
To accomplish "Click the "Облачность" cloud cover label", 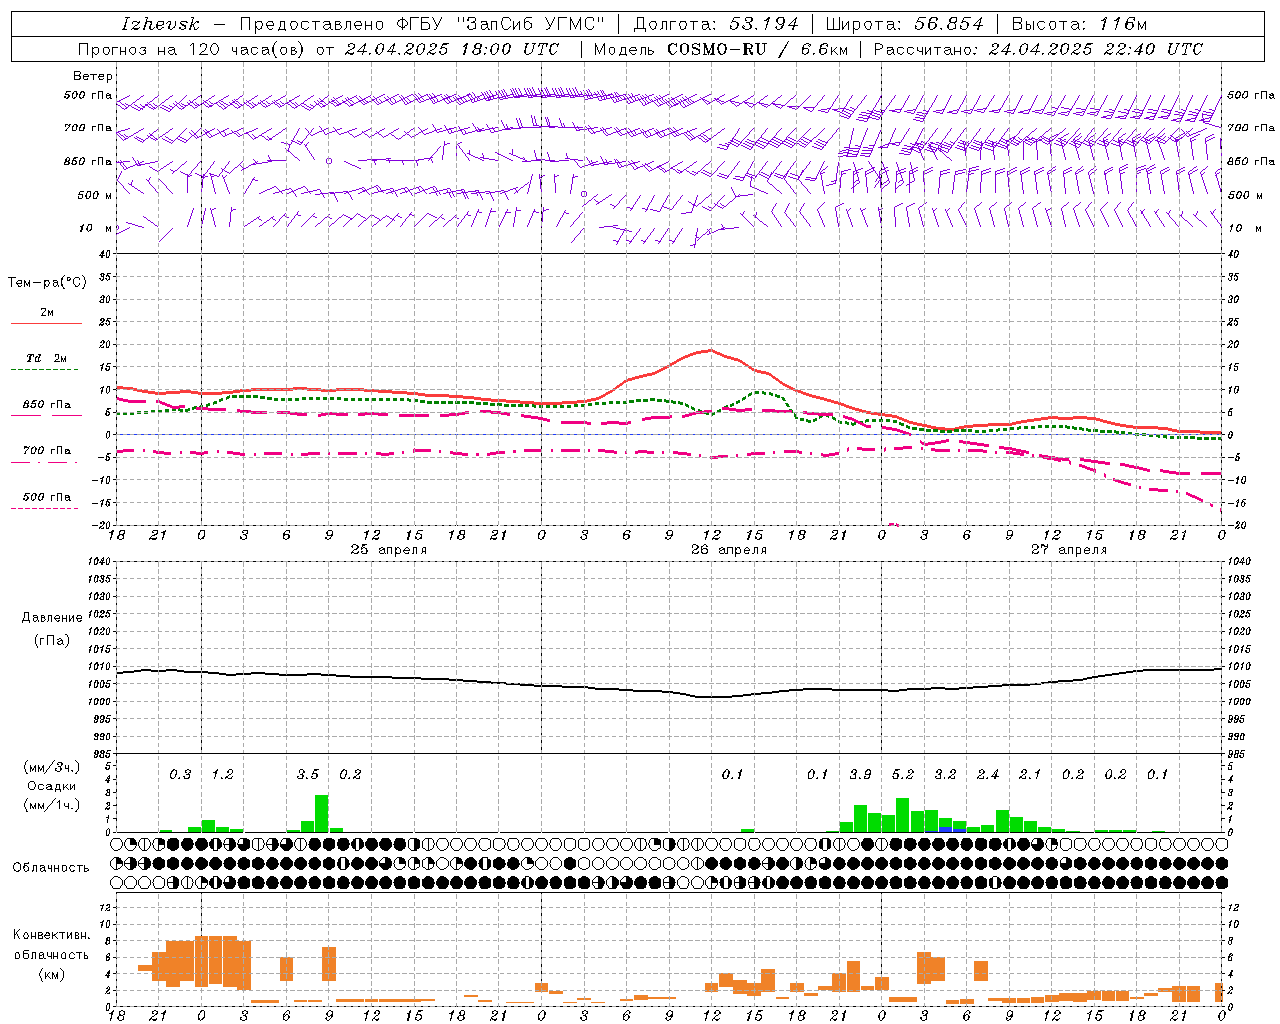I will pyautogui.click(x=51, y=868).
